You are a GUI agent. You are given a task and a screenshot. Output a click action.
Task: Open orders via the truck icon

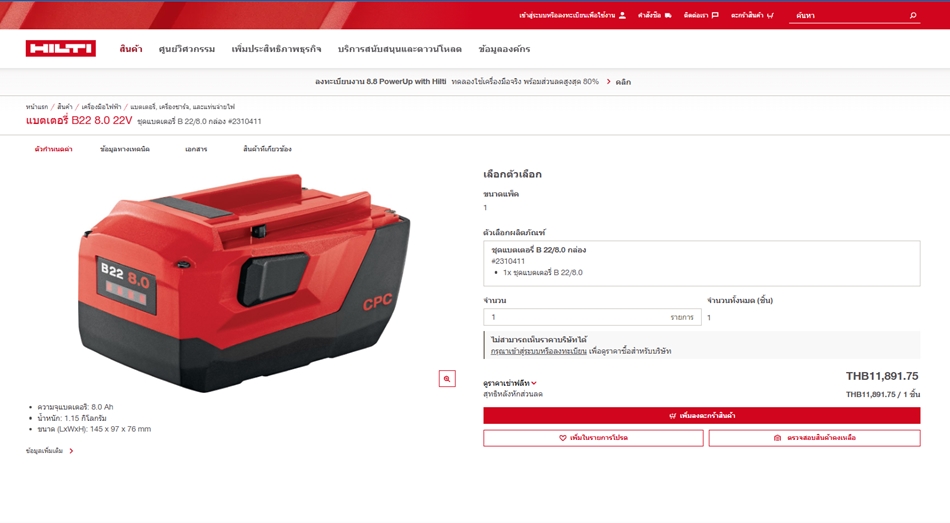pyautogui.click(x=668, y=15)
